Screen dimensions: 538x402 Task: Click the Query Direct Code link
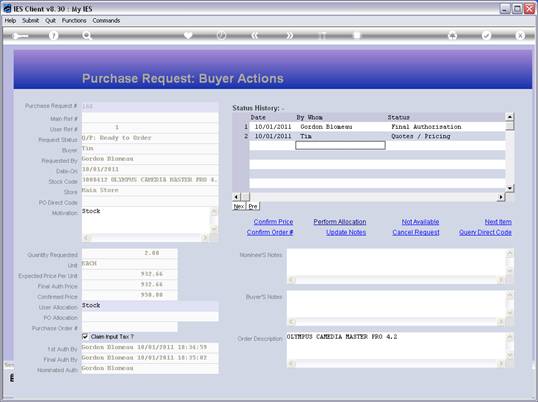click(485, 233)
